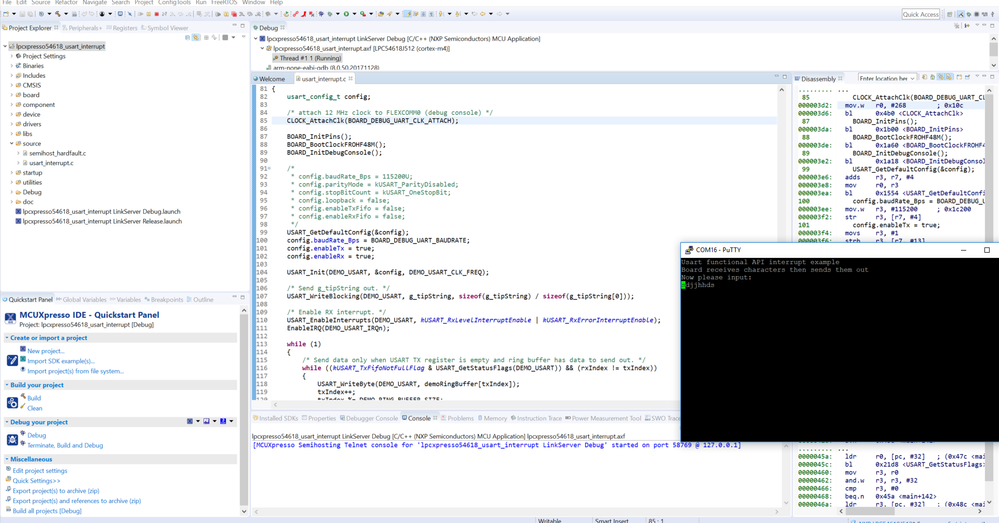Click the PuTTY window title icon
Image resolution: width=999 pixels, height=523 pixels.
689,250
